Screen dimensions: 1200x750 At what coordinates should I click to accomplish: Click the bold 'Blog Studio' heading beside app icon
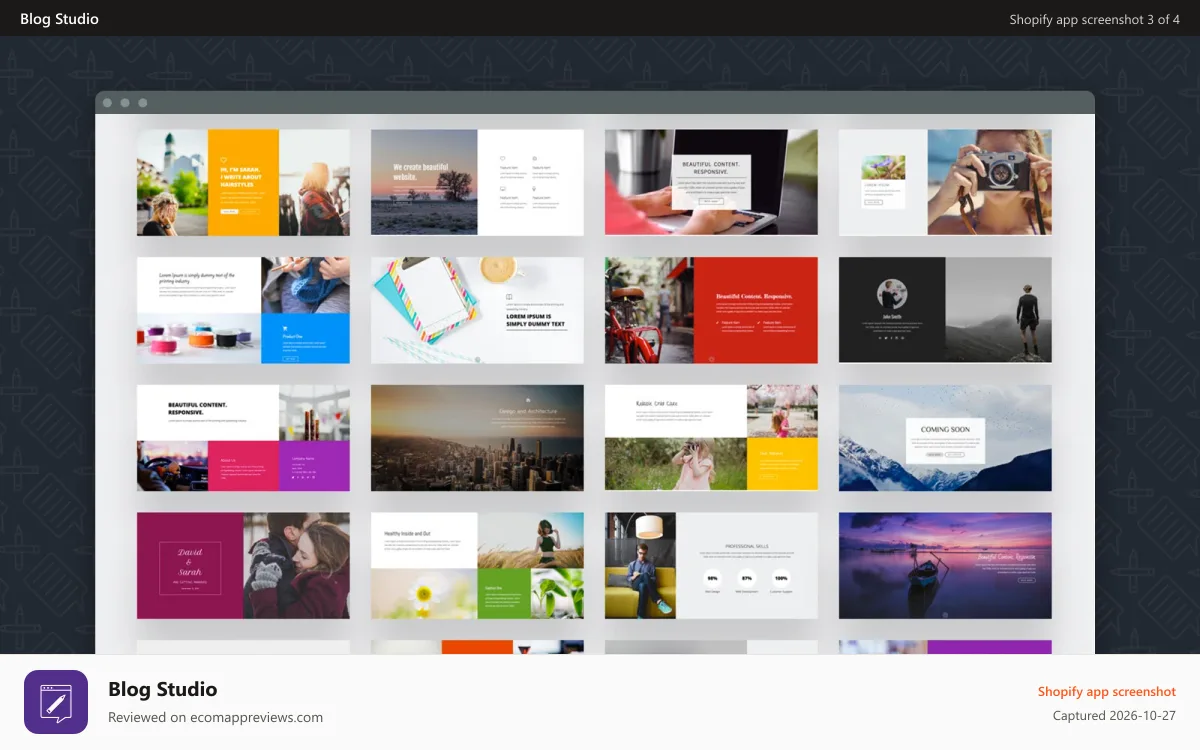[162, 689]
